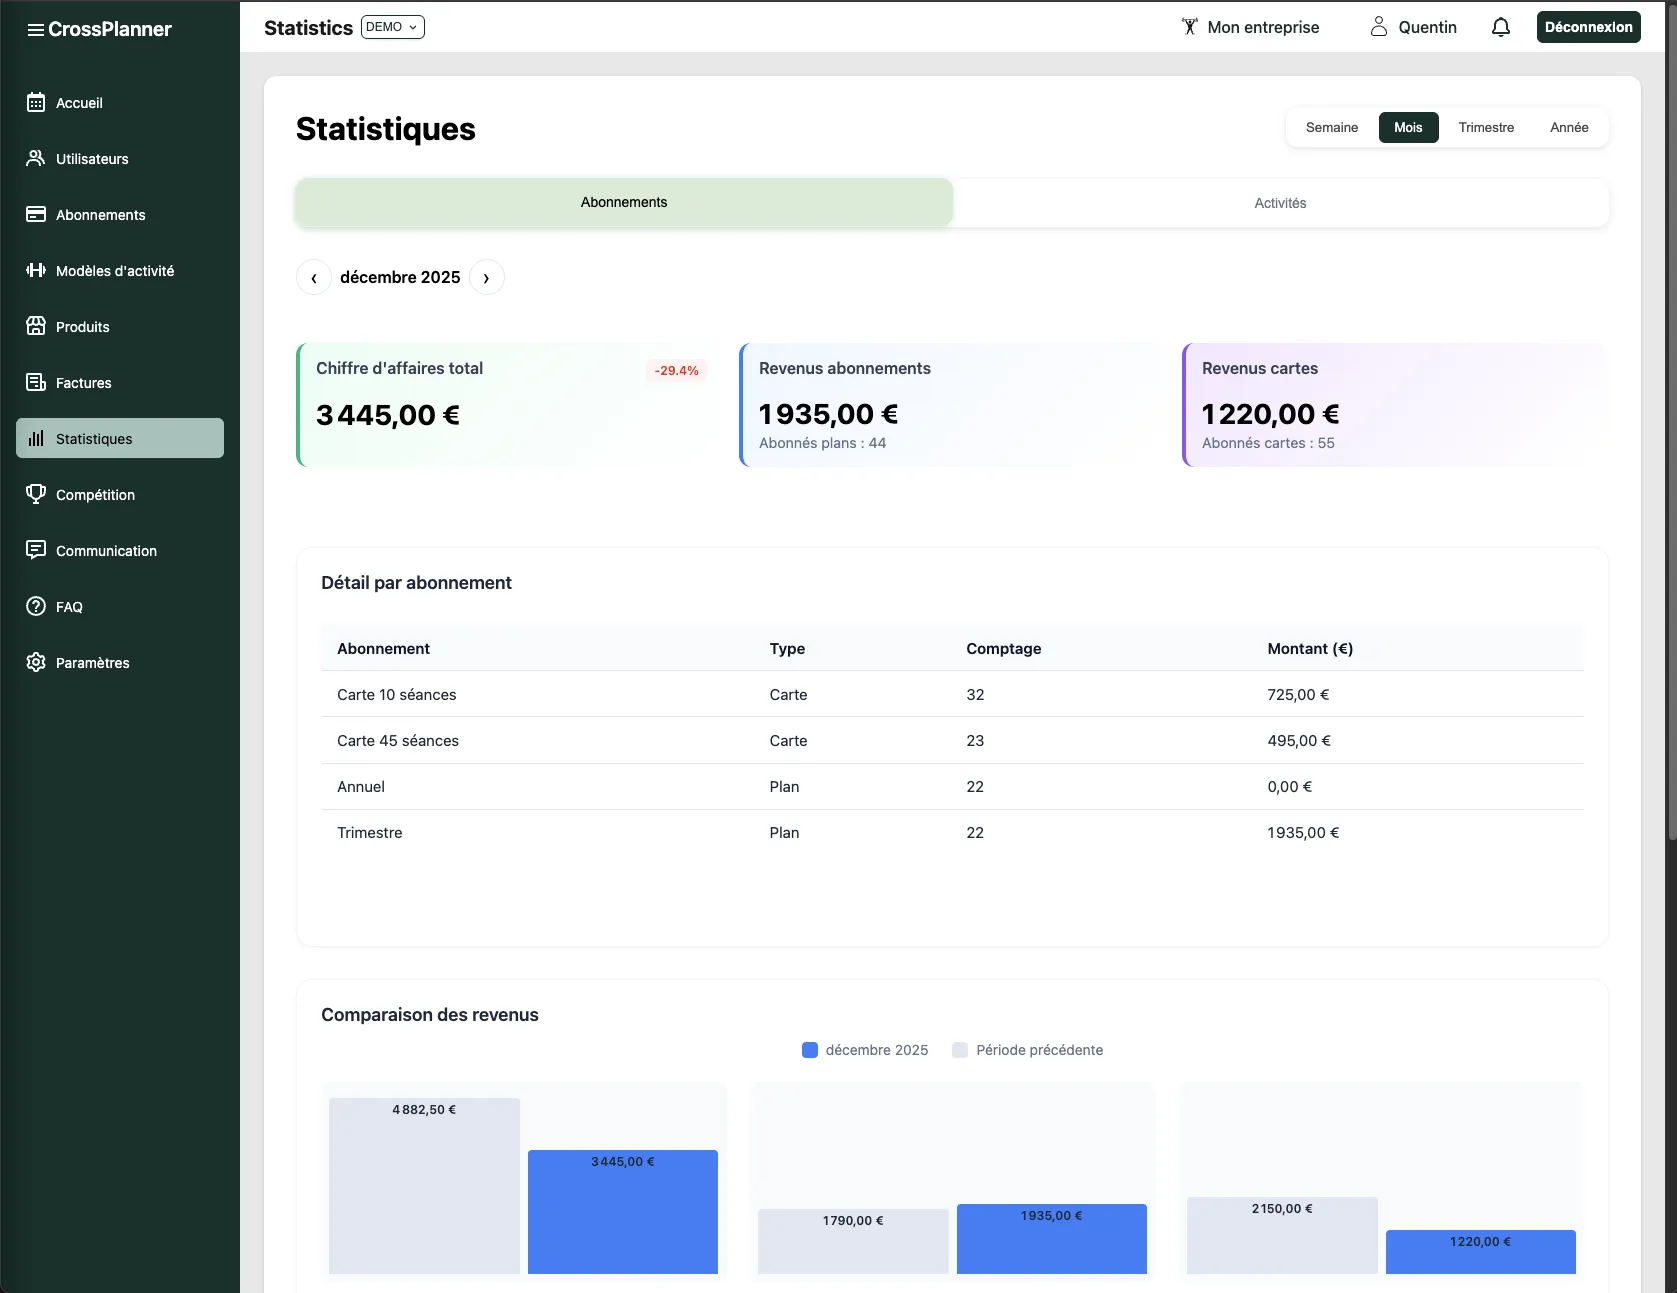Viewport: 1677px width, 1293px height.
Task: Open Factures in the sidebar
Action: [x=84, y=382]
